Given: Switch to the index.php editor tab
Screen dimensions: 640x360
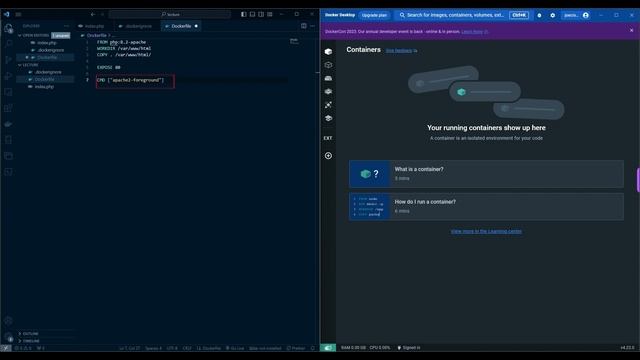Looking at the screenshot, I should pos(94,26).
